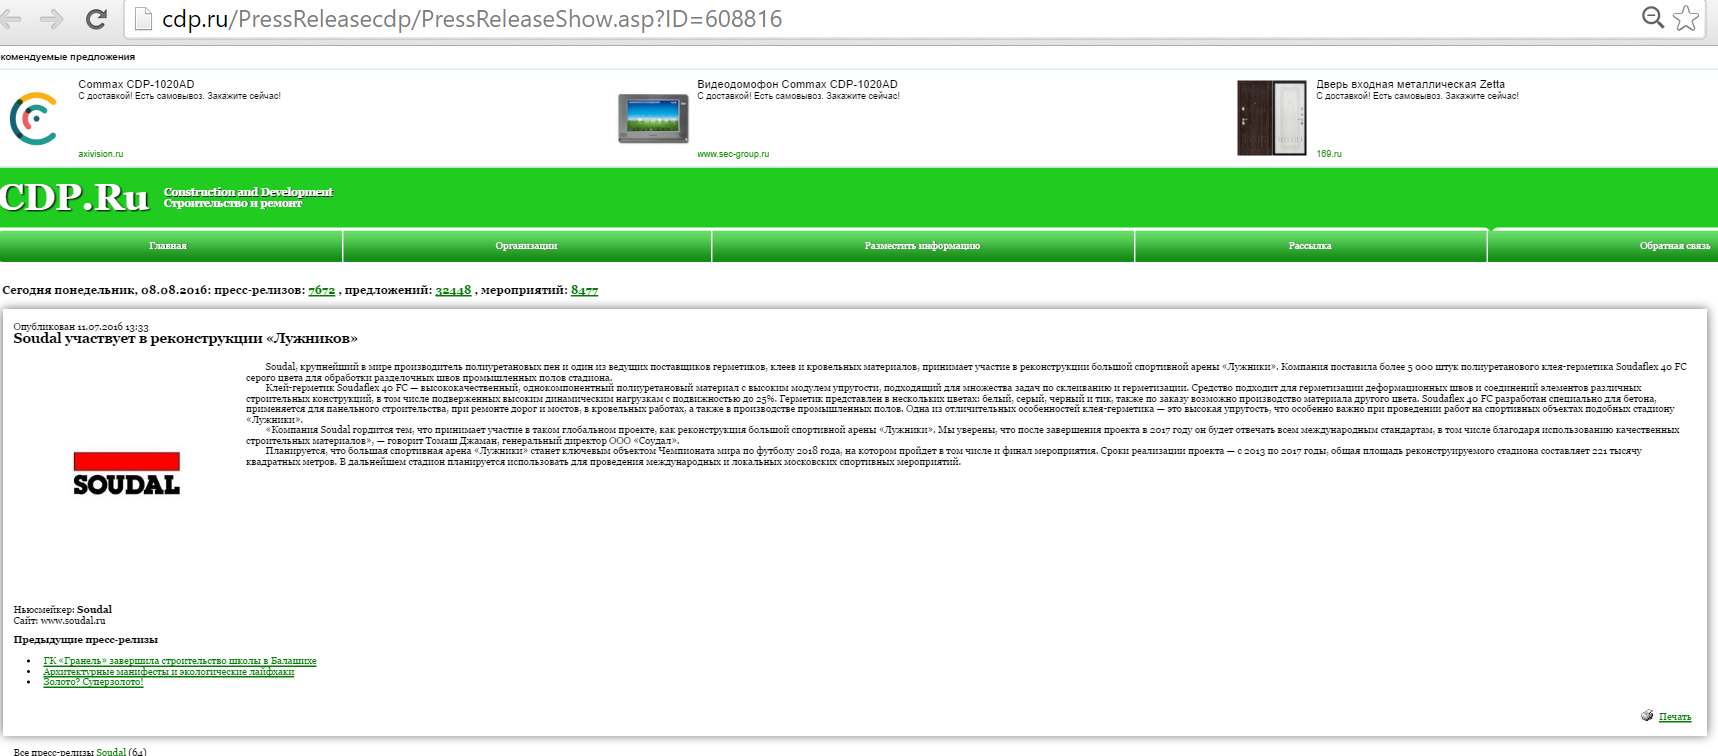Open the Золото? Суперзолото! press release link

pyautogui.click(x=93, y=682)
